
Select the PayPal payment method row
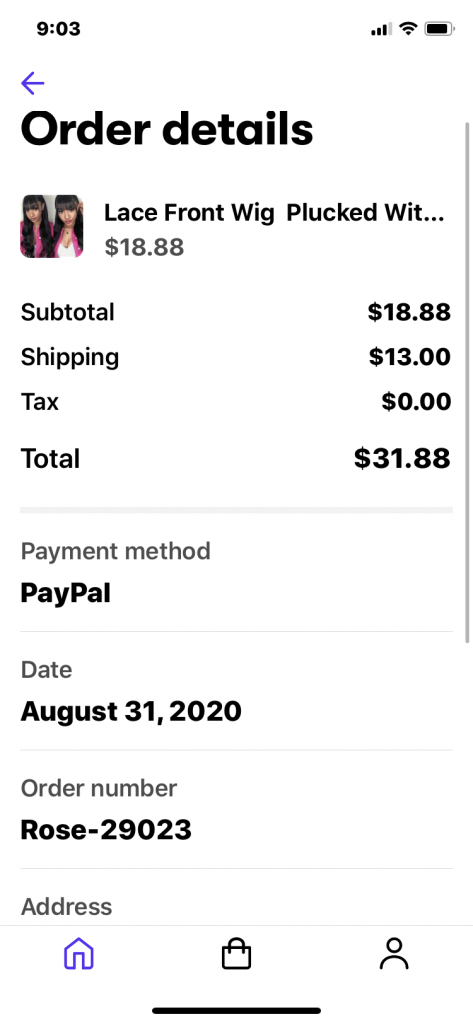[x=236, y=573]
